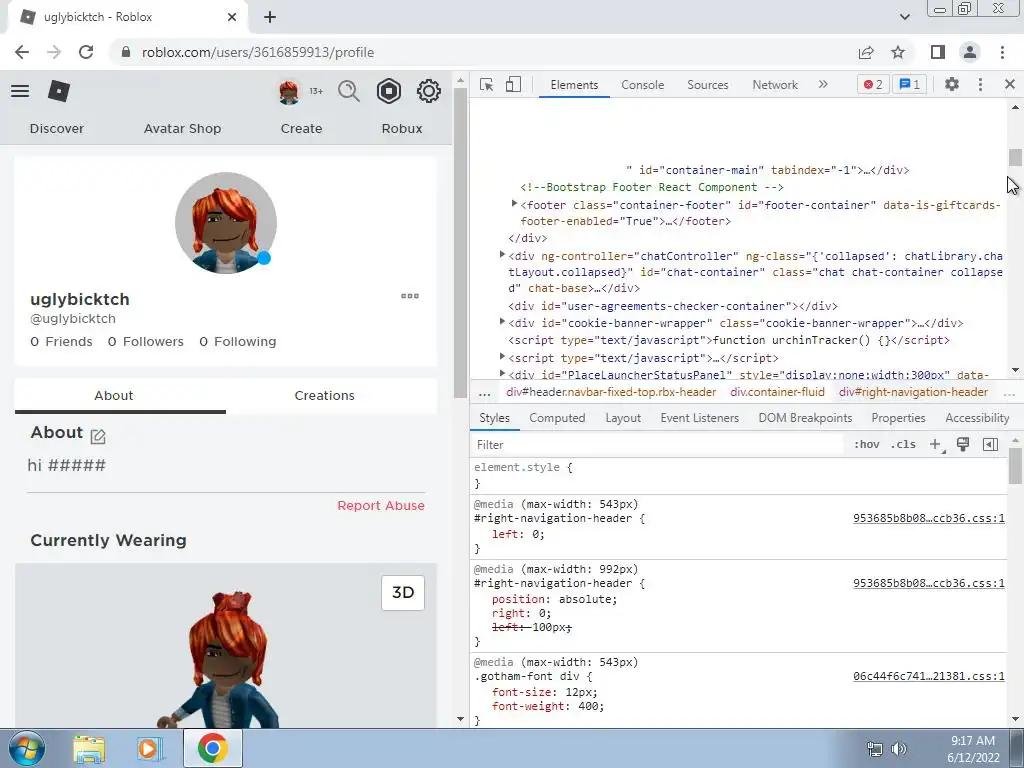Show earlier breadcrumb ancestors ellipsis
The image size is (1024, 768).
[485, 393]
